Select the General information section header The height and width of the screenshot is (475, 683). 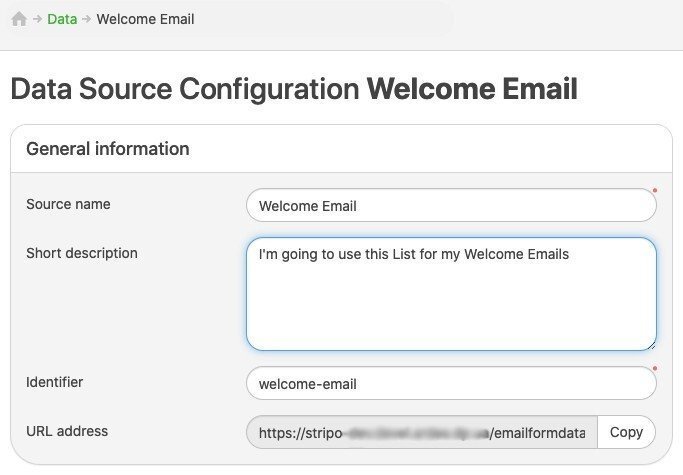pyautogui.click(x=108, y=149)
